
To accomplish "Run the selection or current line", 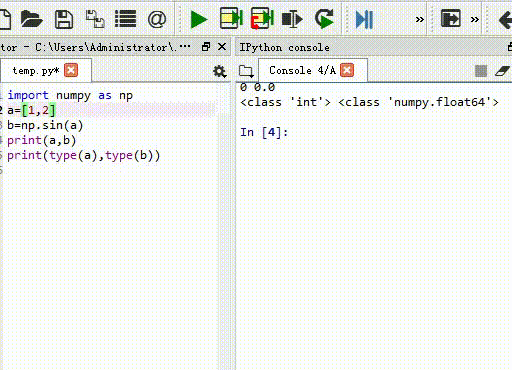I will click(292, 19).
